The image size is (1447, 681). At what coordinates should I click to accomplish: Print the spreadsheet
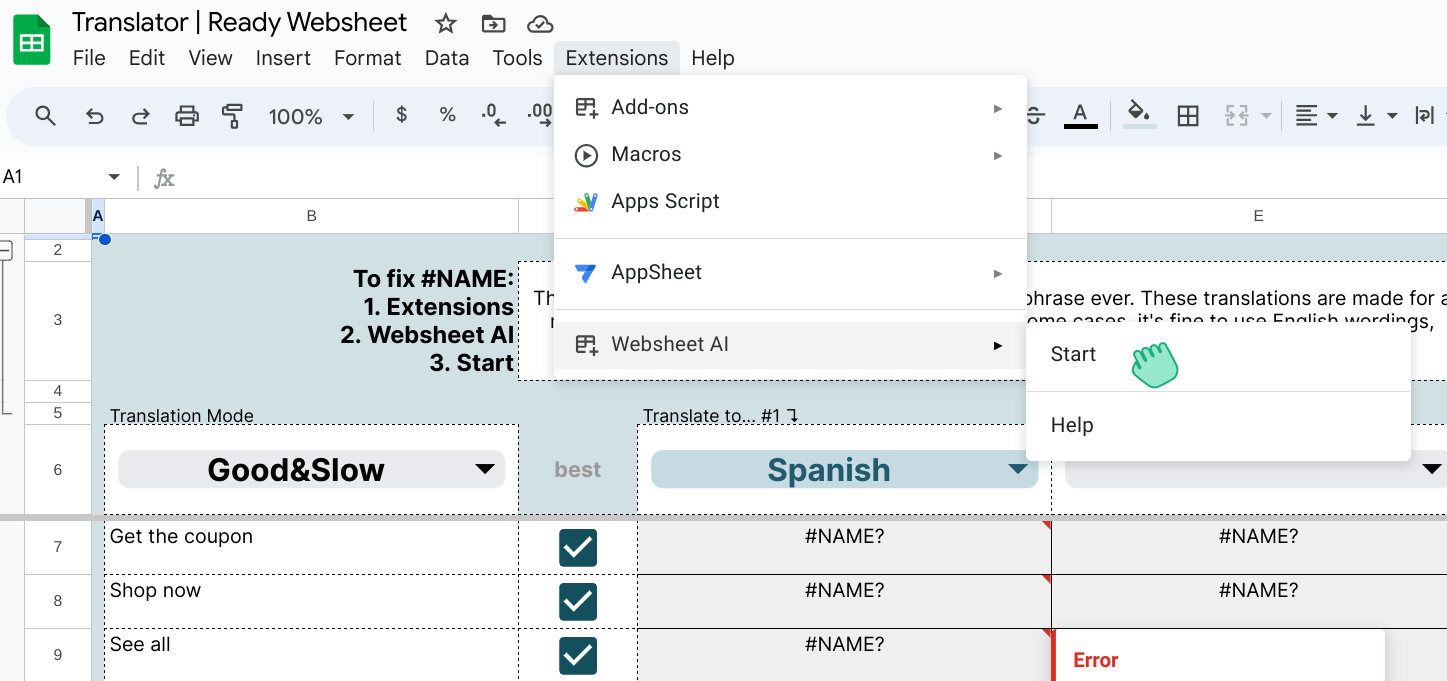(187, 116)
